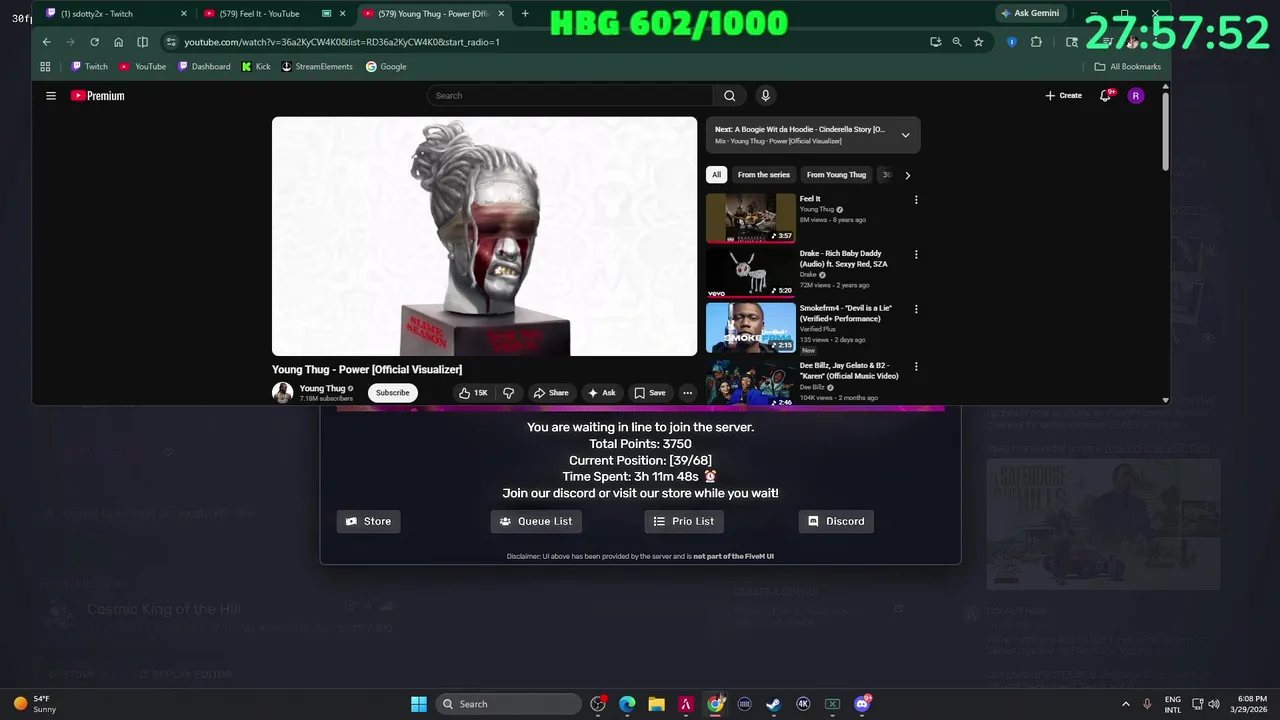Close the sdotty2x Twitch tab

[183, 14]
